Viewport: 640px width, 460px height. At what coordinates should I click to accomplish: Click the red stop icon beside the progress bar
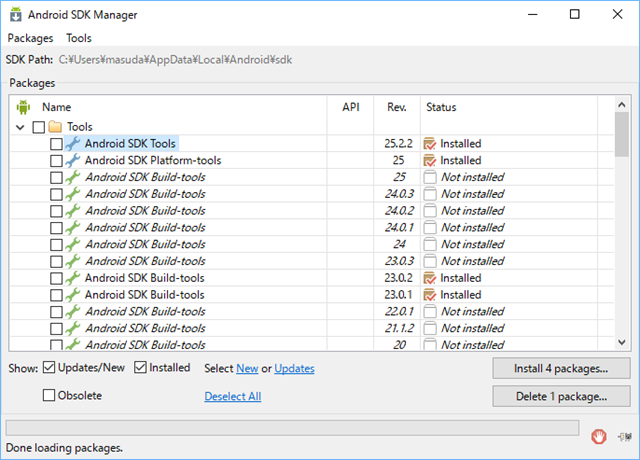[599, 436]
